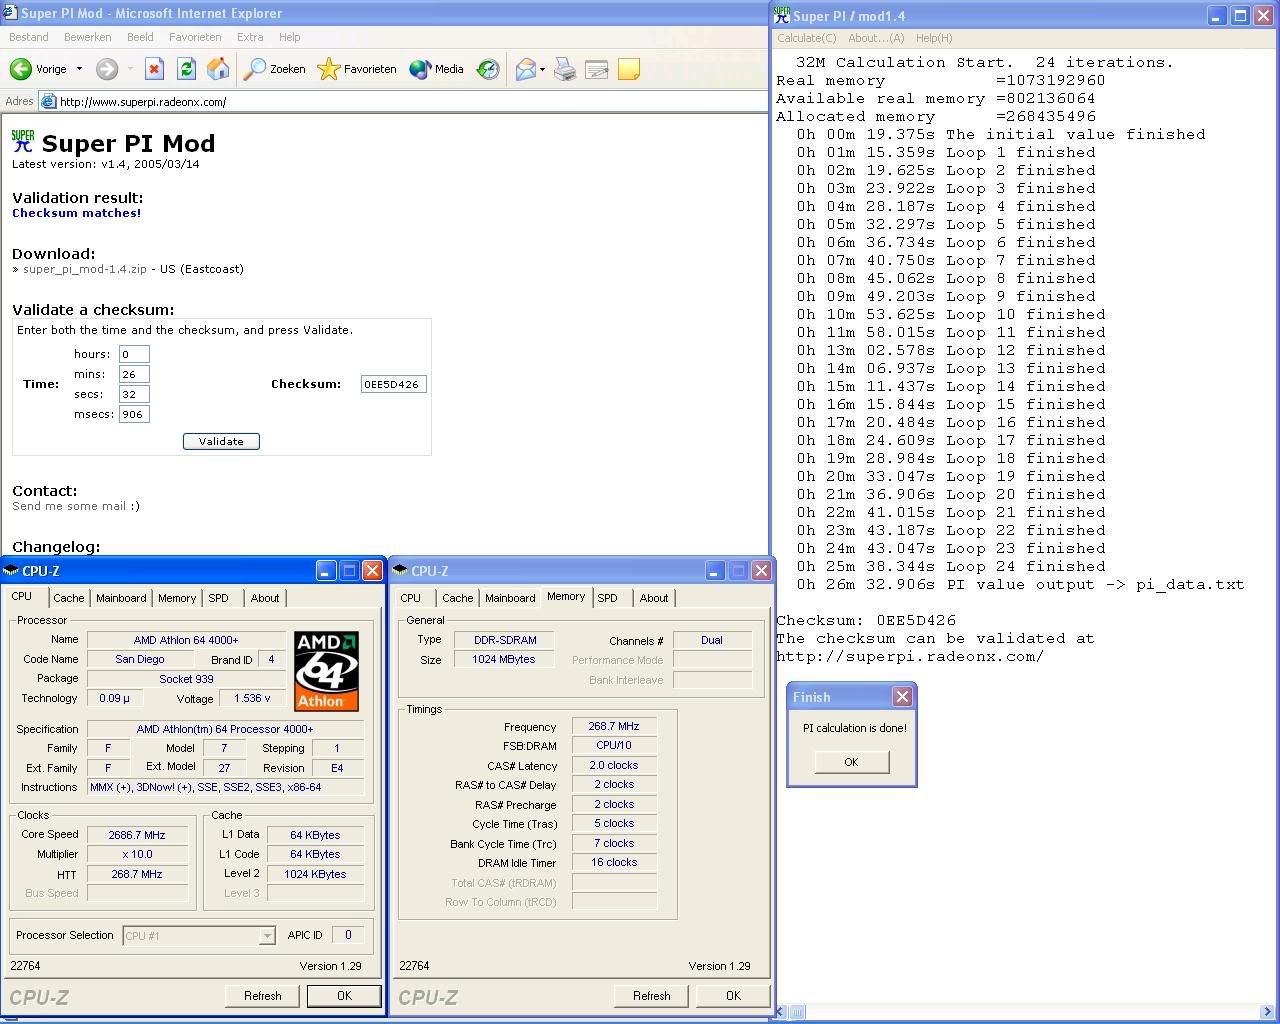Open the Bewerken menu

(x=88, y=37)
